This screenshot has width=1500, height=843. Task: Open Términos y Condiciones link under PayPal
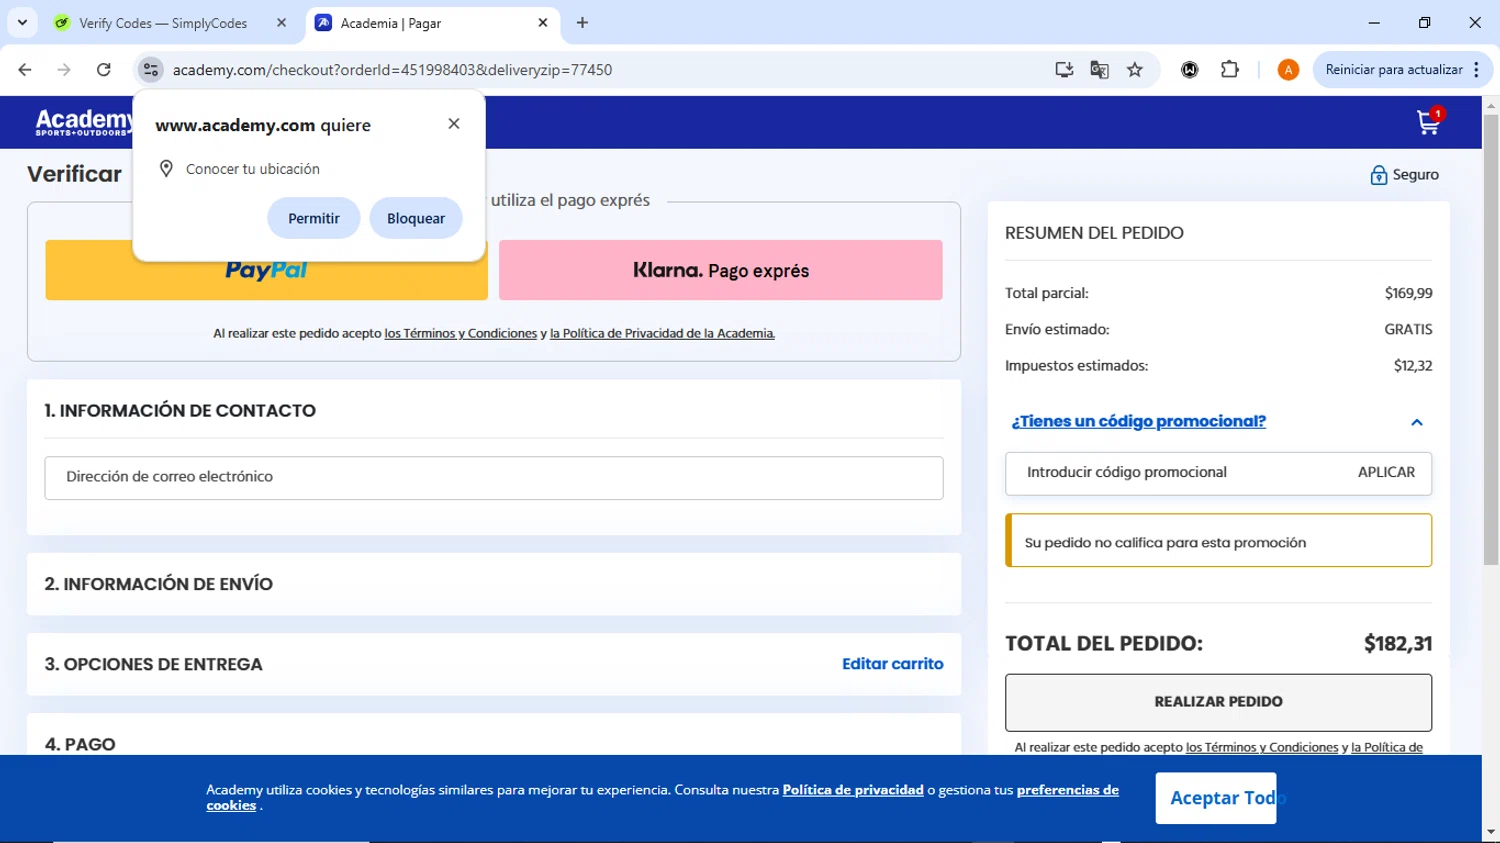[x=461, y=334]
